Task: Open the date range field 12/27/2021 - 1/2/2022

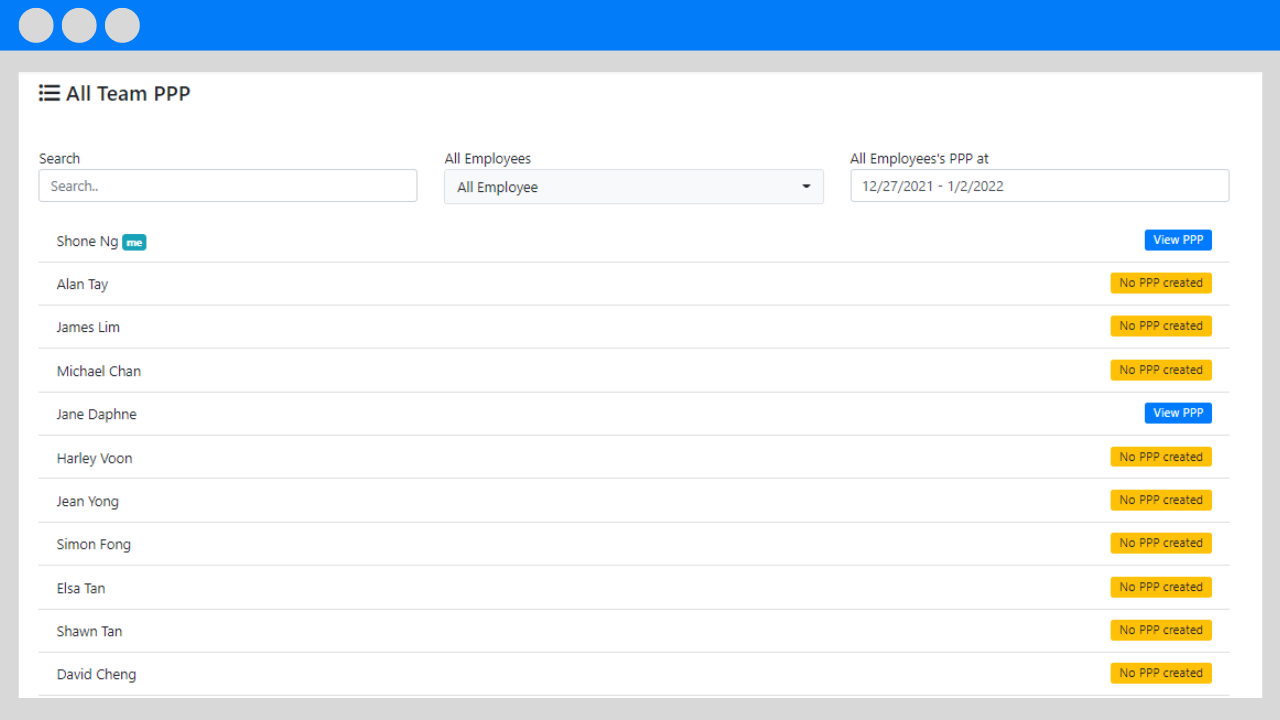Action: pos(1040,186)
